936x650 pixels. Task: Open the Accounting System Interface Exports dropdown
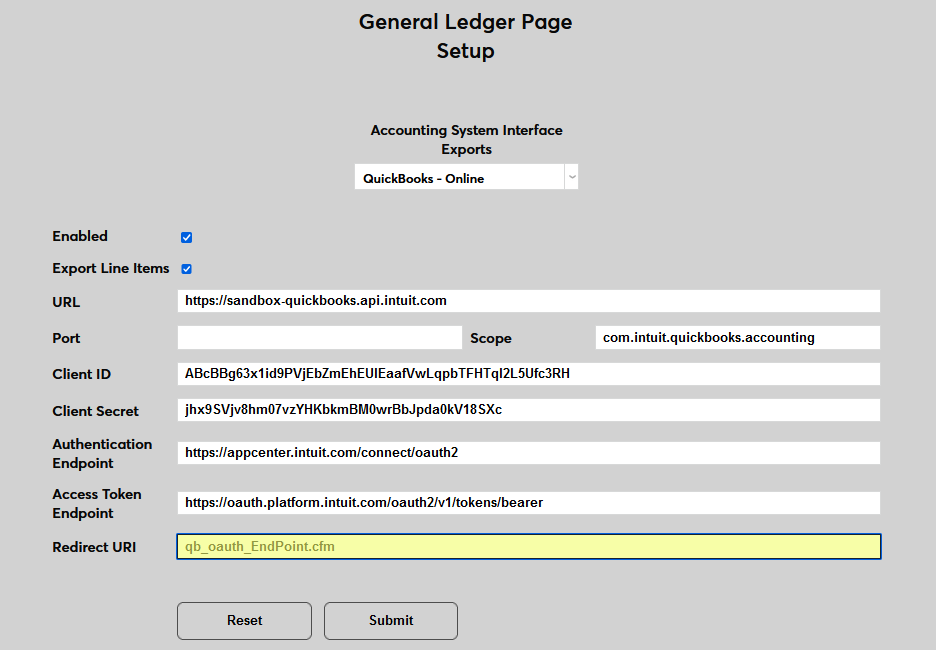pos(465,176)
